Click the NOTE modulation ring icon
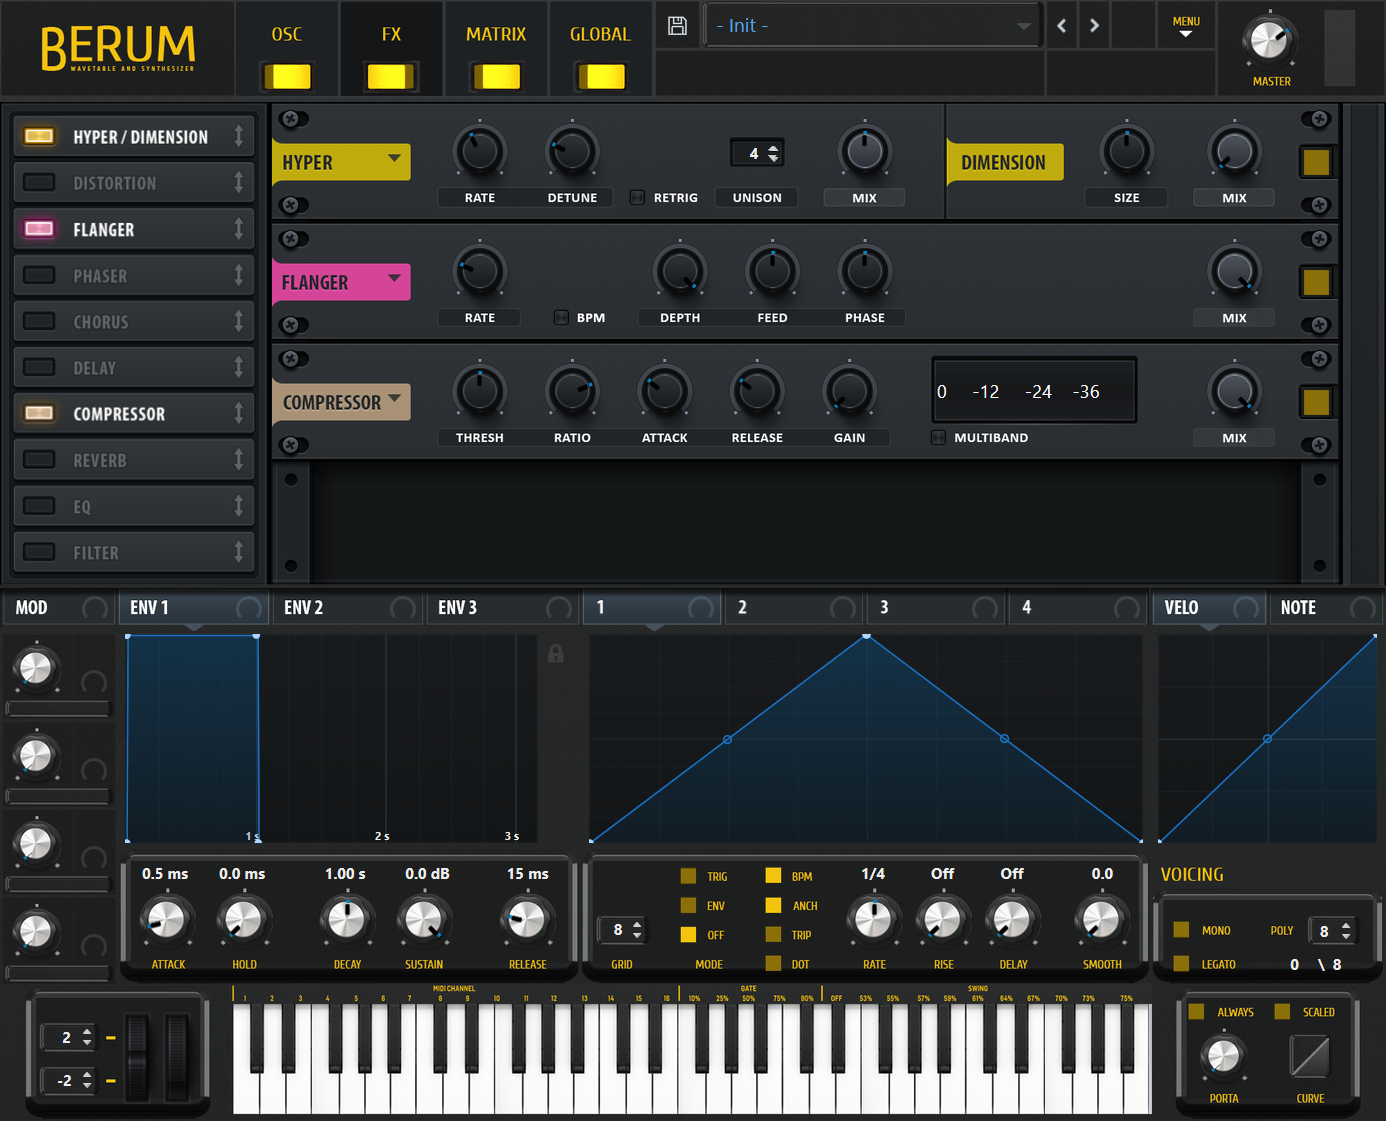The image size is (1386, 1121). (x=1363, y=608)
